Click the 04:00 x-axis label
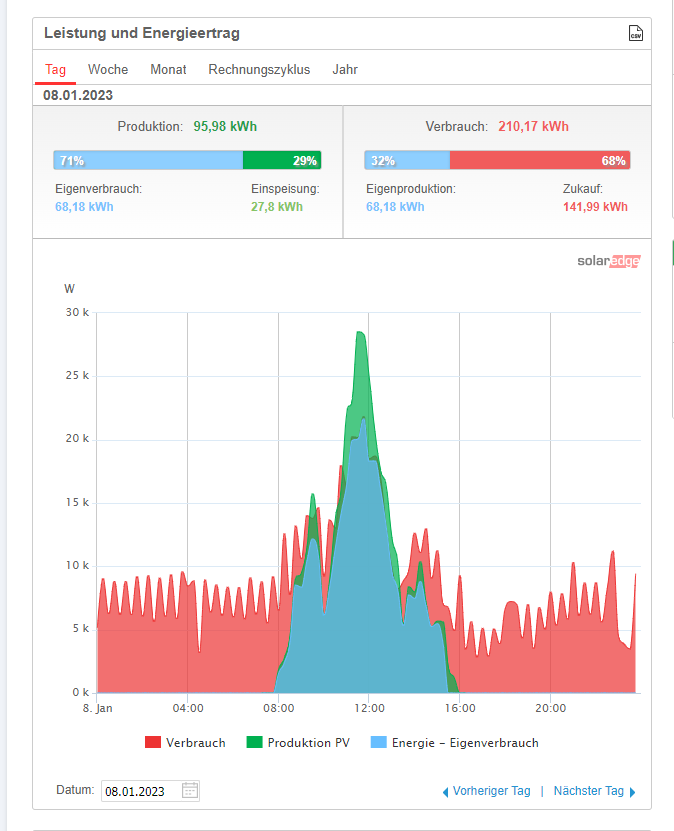Image resolution: width=674 pixels, height=831 pixels. 188,708
